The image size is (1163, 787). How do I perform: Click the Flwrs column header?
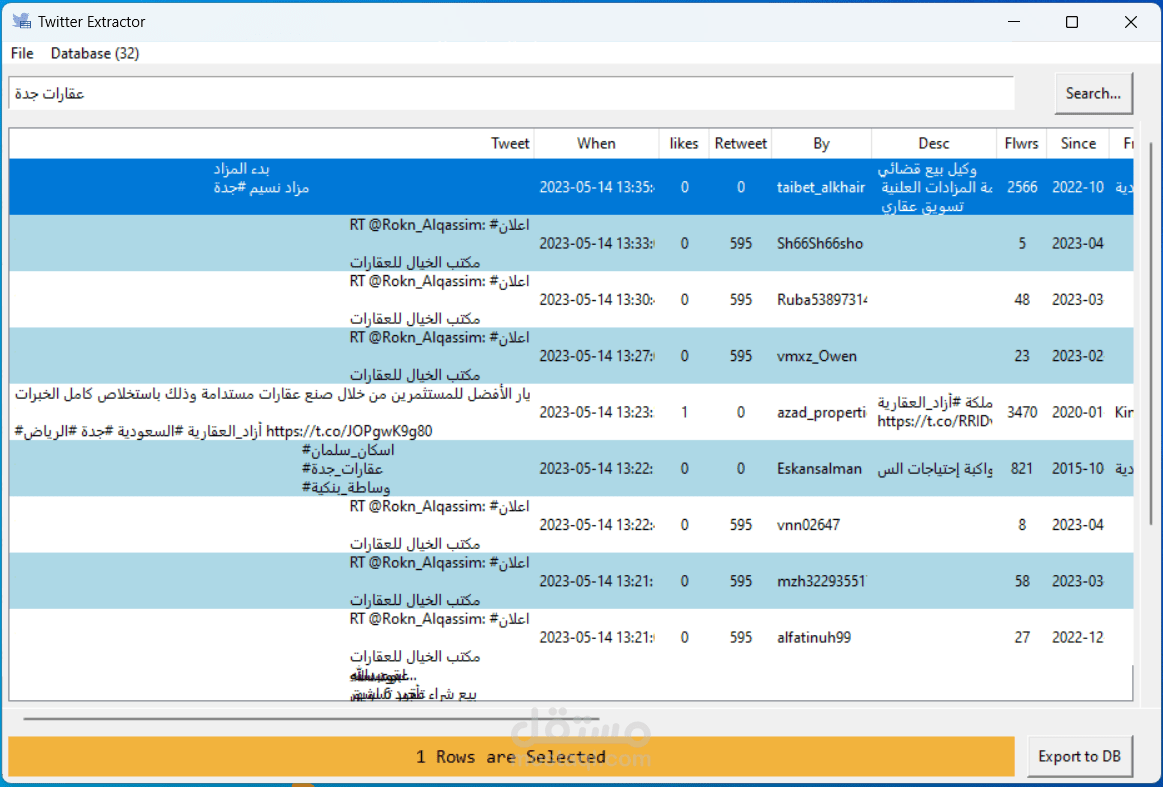pos(1021,144)
